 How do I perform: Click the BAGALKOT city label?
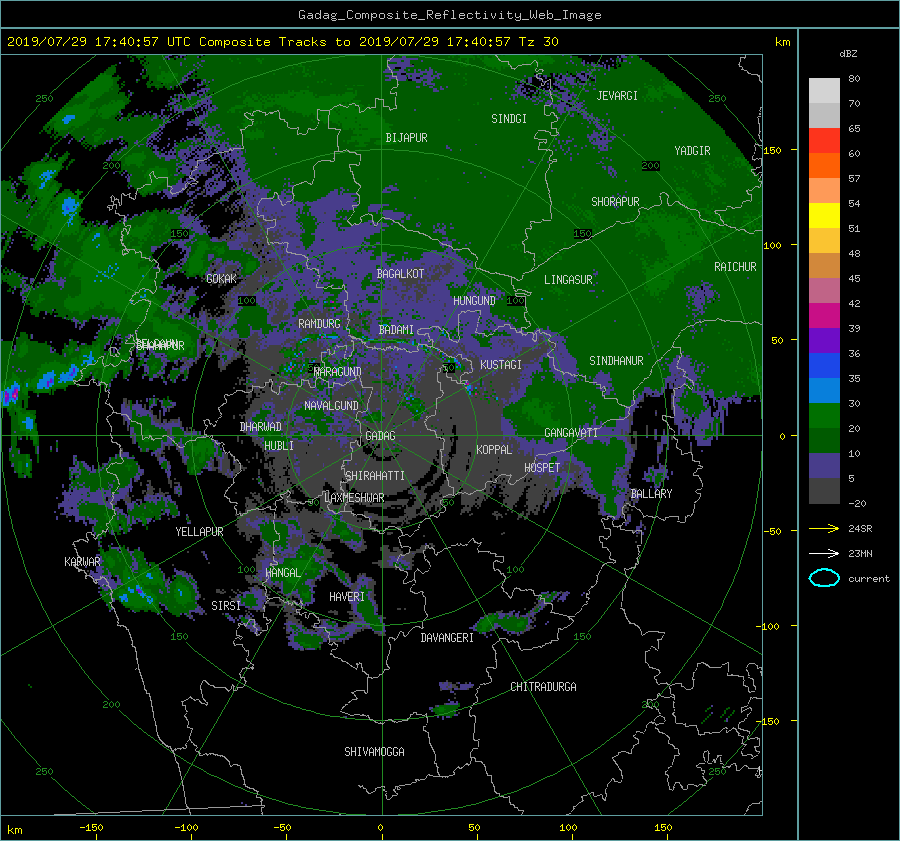point(400,274)
